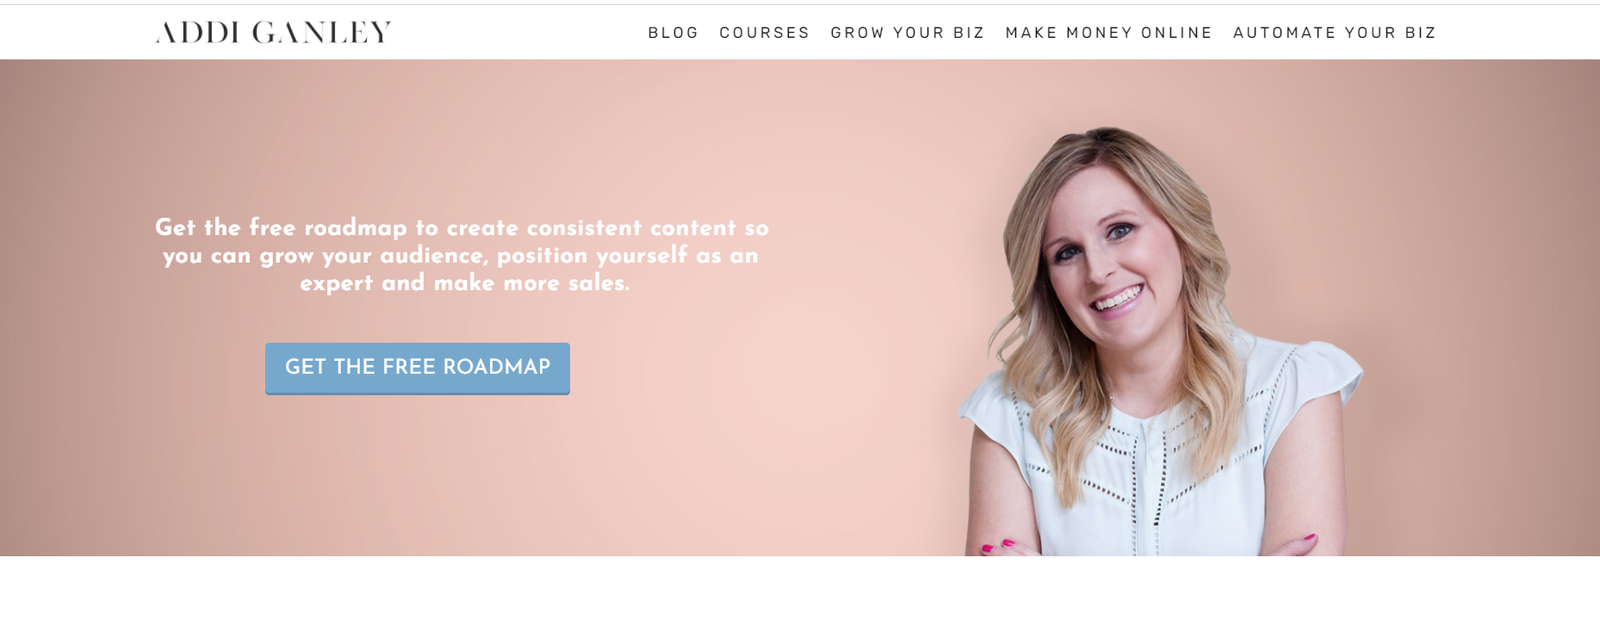Click the blank white area below the banner

pos(800,594)
